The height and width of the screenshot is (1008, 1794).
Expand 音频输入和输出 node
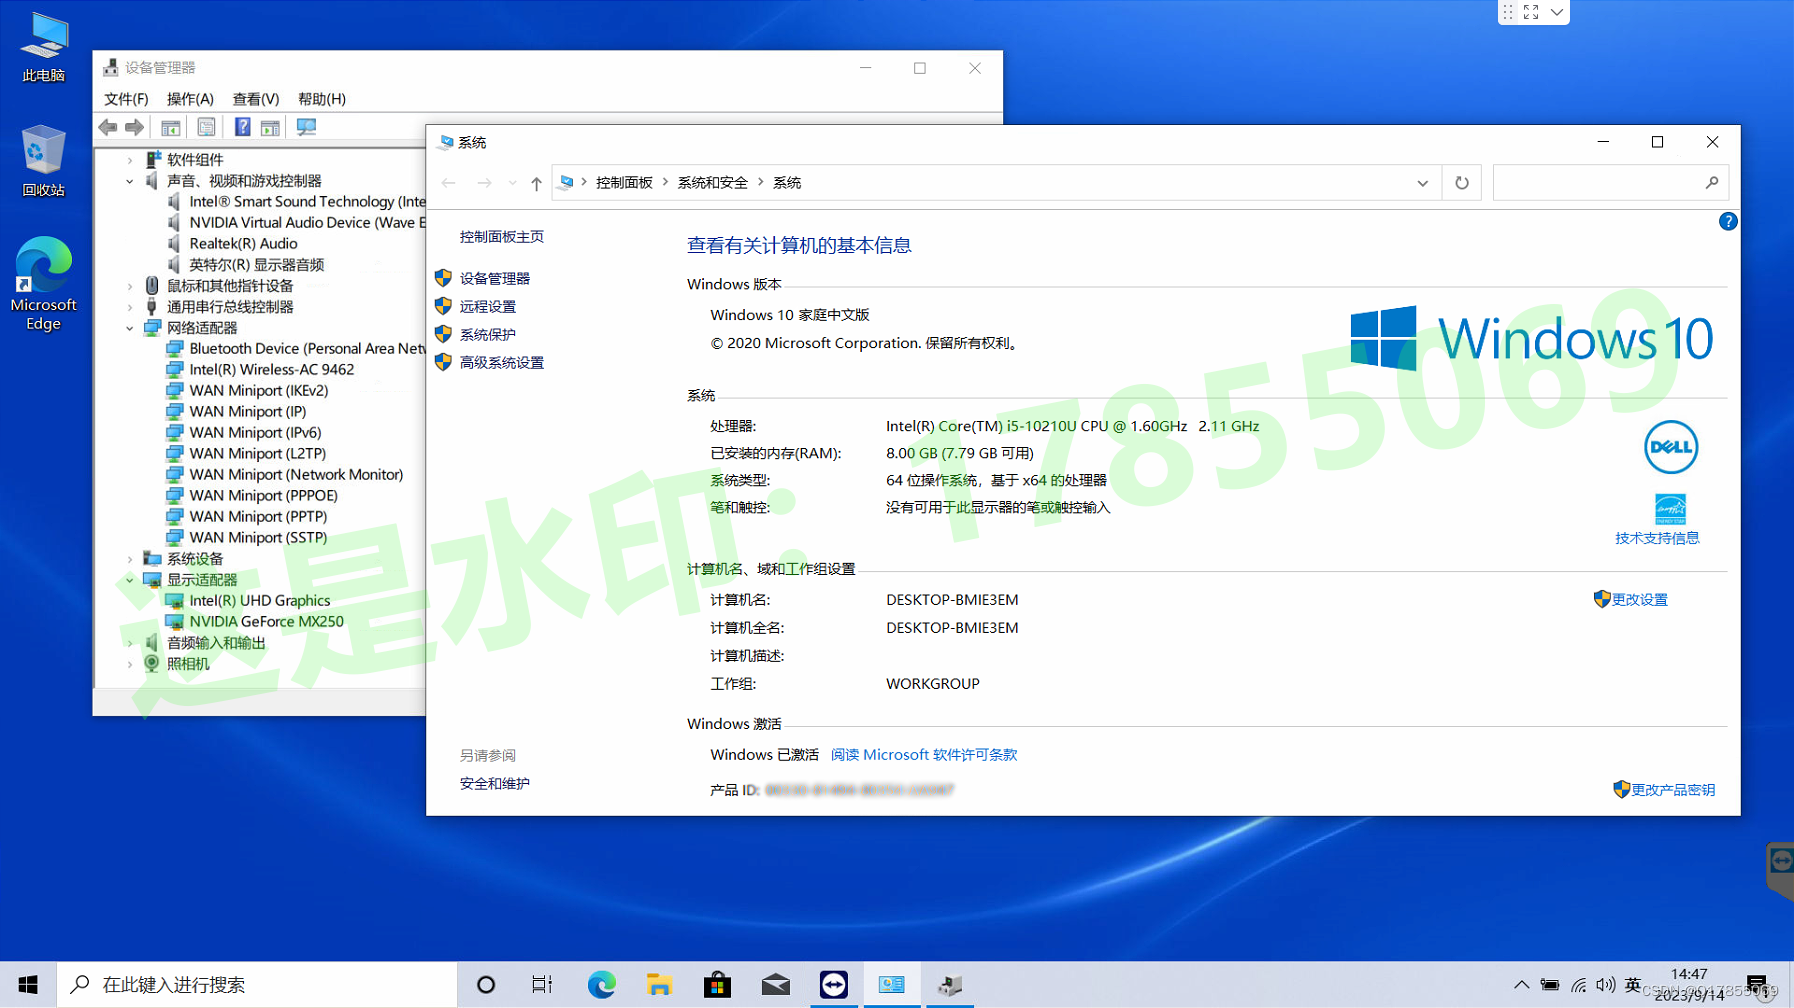(x=130, y=643)
